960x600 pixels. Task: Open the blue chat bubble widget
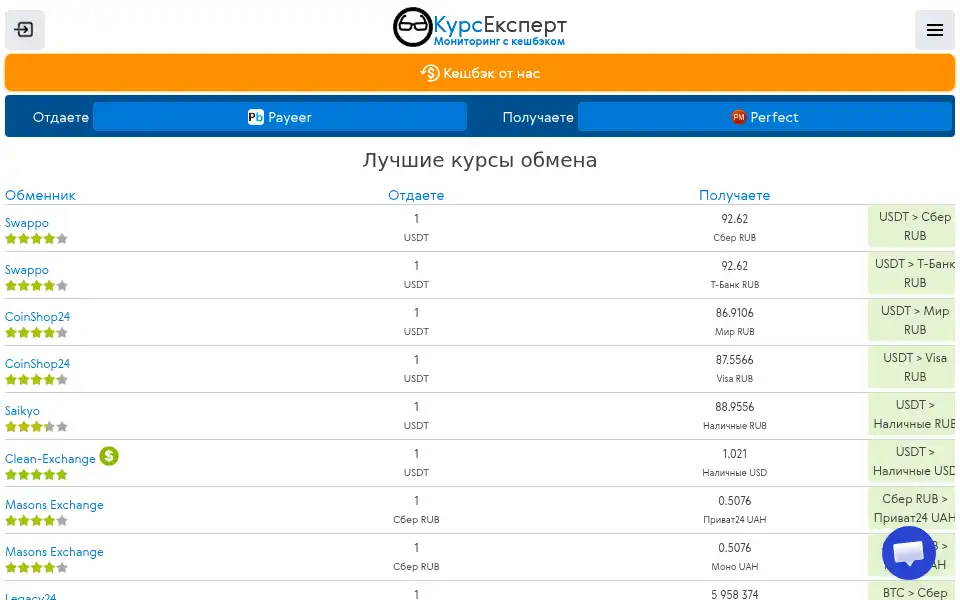click(x=909, y=553)
